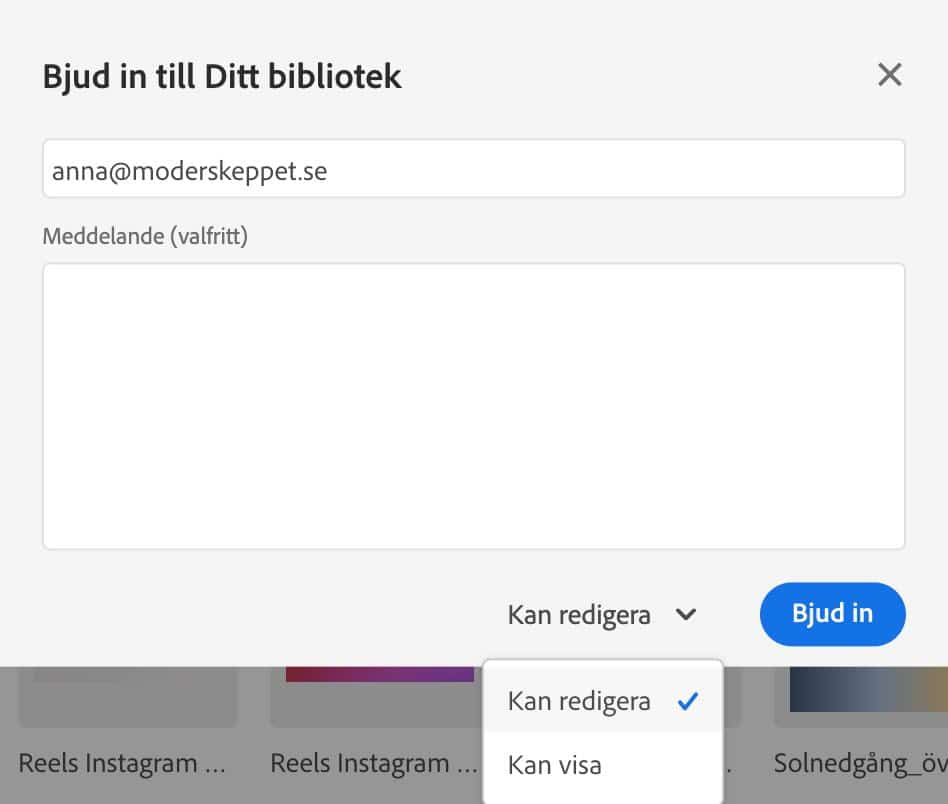Choose Kan visa from the open list
The width and height of the screenshot is (948, 804).
click(603, 765)
